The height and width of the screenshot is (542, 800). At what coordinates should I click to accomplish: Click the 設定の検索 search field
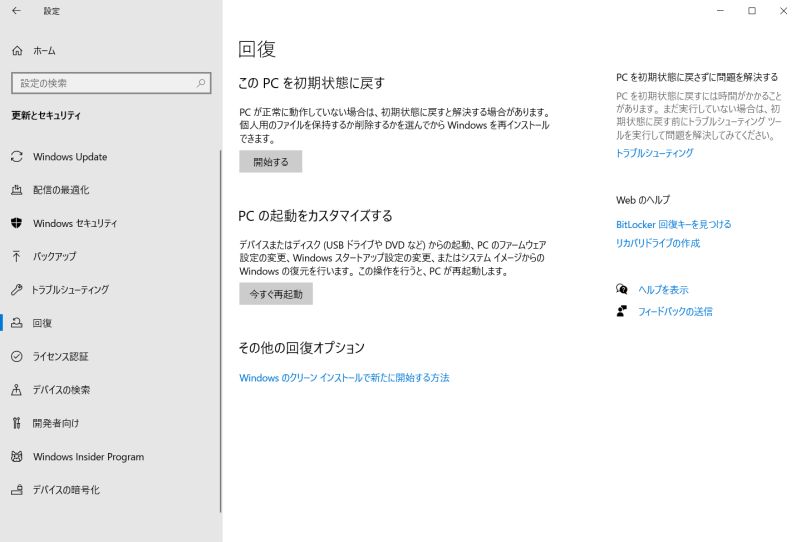pos(111,83)
